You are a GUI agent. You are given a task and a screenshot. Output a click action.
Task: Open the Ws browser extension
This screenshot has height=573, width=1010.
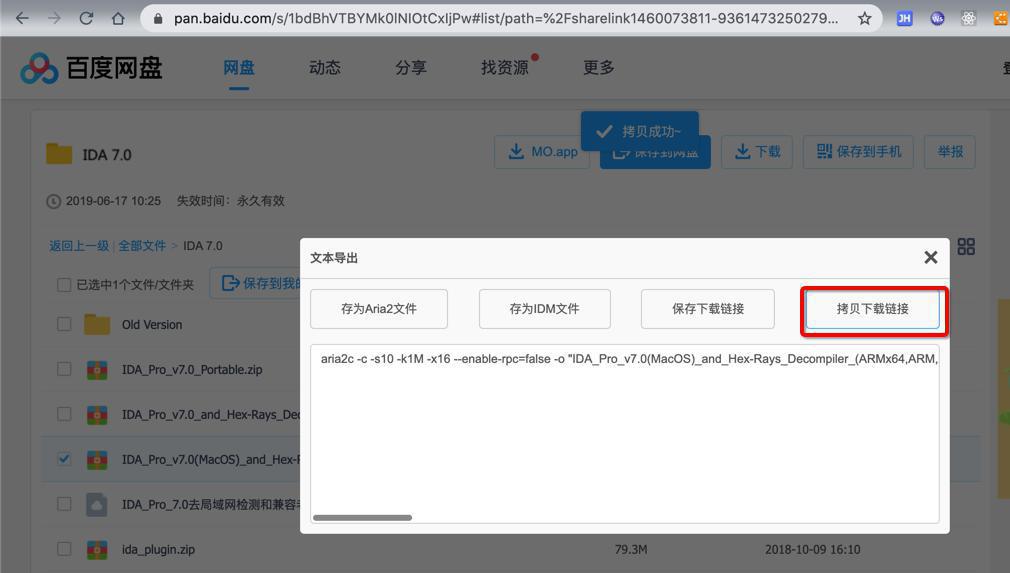(937, 19)
